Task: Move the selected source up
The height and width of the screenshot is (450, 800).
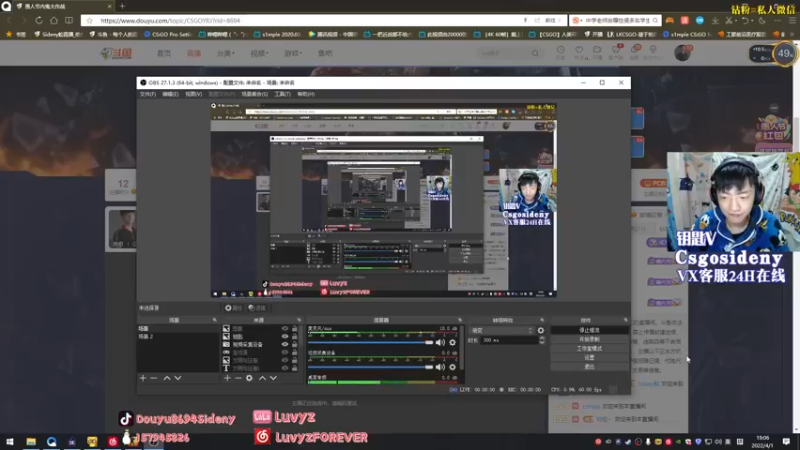Action: point(262,378)
